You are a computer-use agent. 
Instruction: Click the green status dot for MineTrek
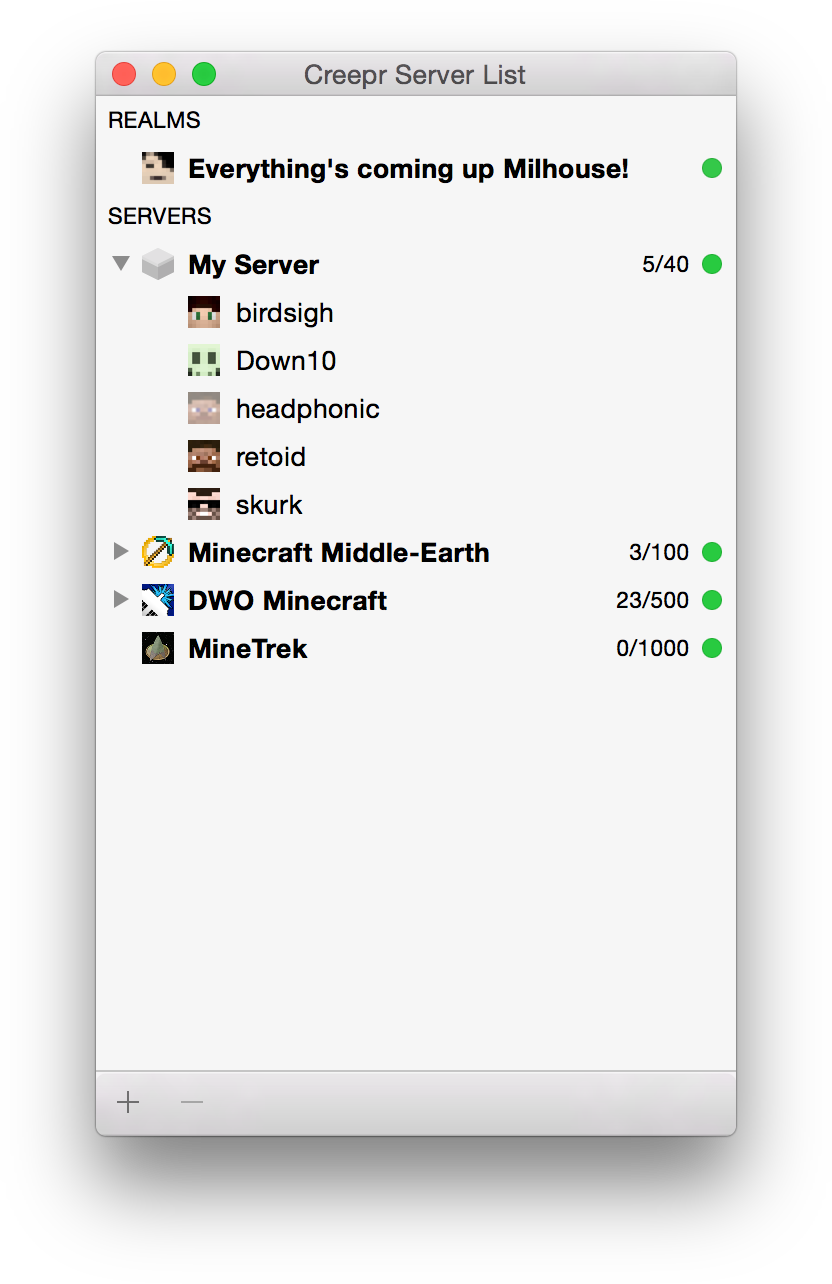(712, 648)
